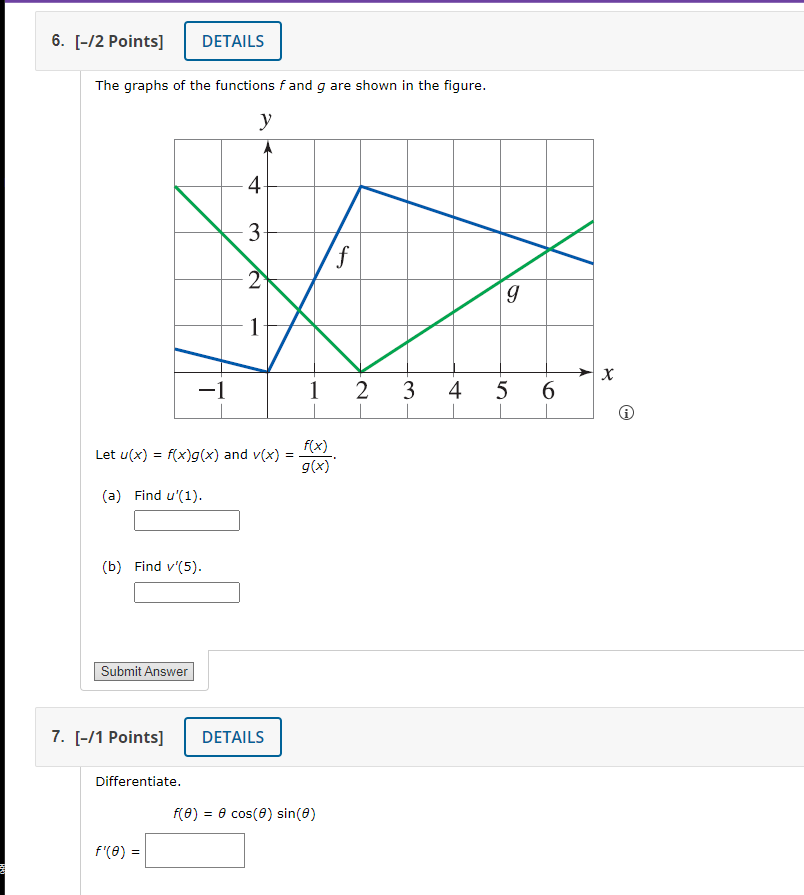
Task: Click the Differentiate instruction text
Action: pyautogui.click(x=138, y=781)
